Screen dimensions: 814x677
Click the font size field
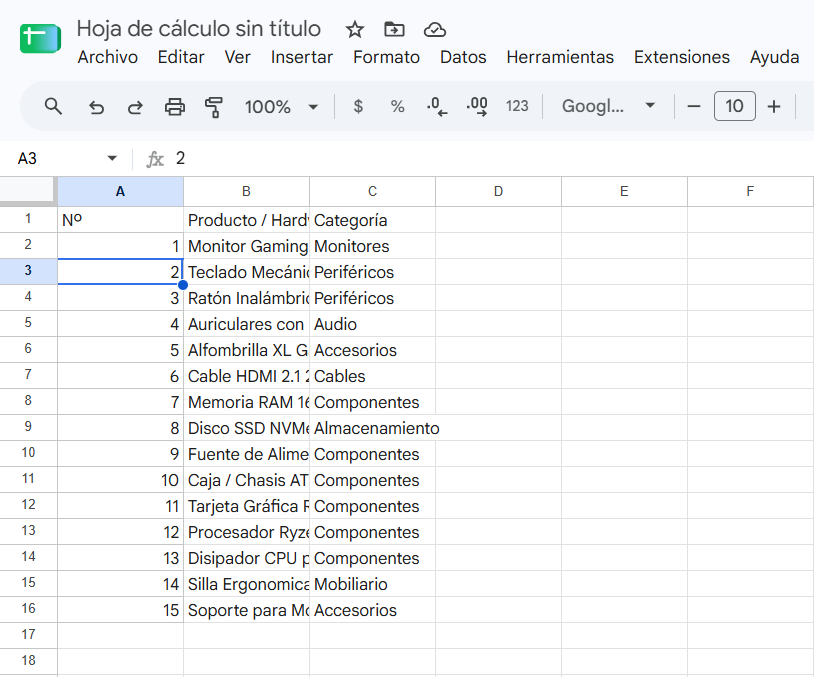[734, 106]
